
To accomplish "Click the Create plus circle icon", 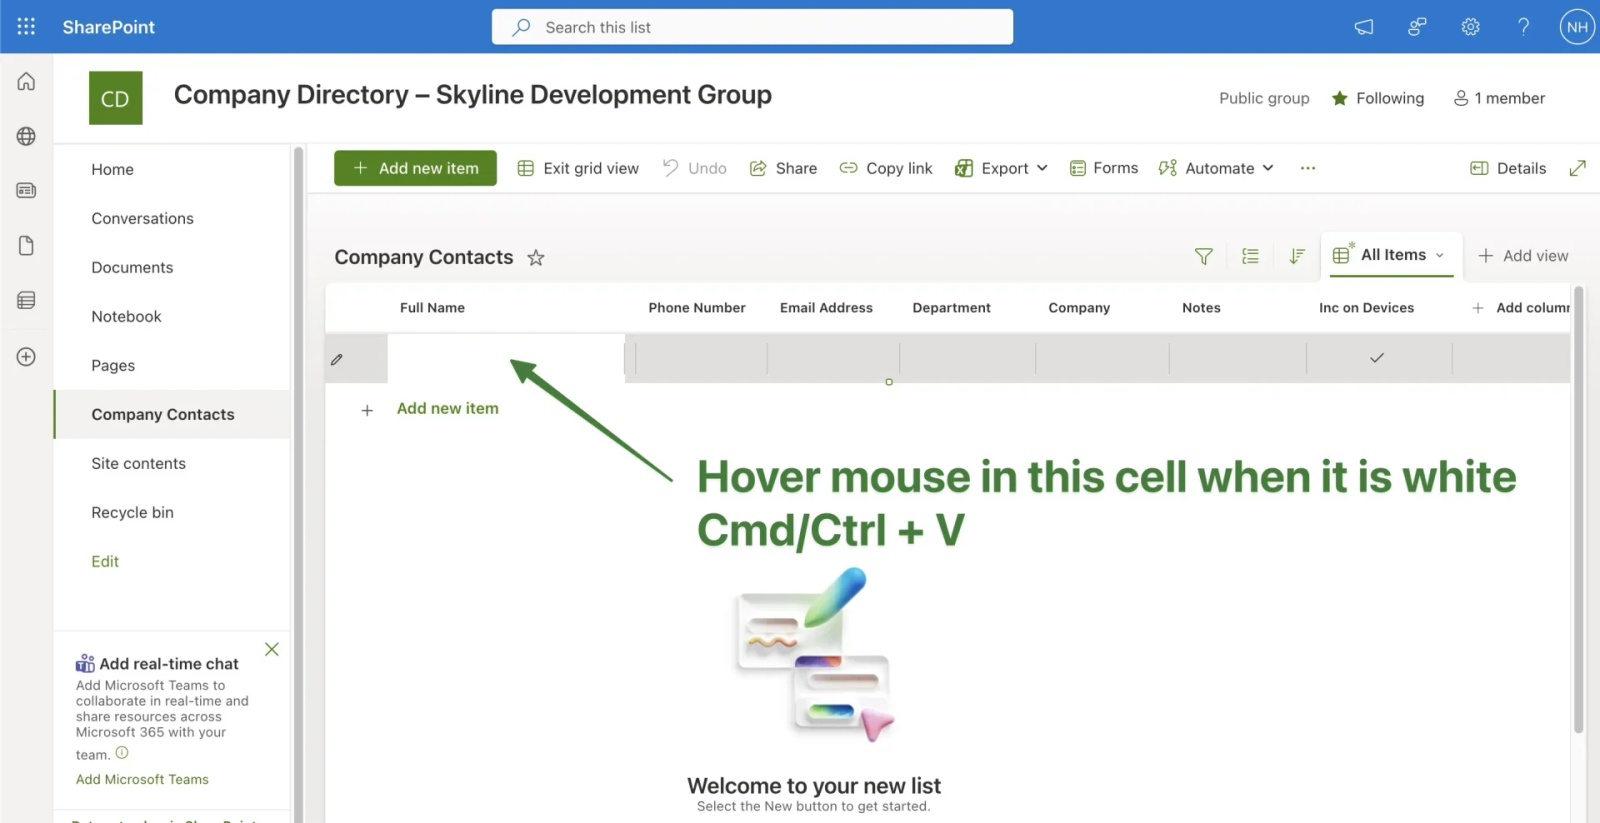I will 26,357.
